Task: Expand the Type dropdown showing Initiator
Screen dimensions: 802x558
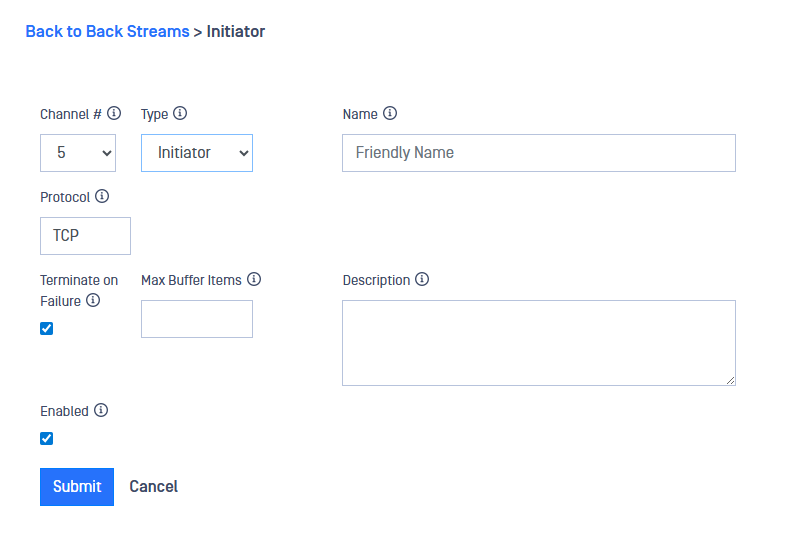Action: coord(197,153)
